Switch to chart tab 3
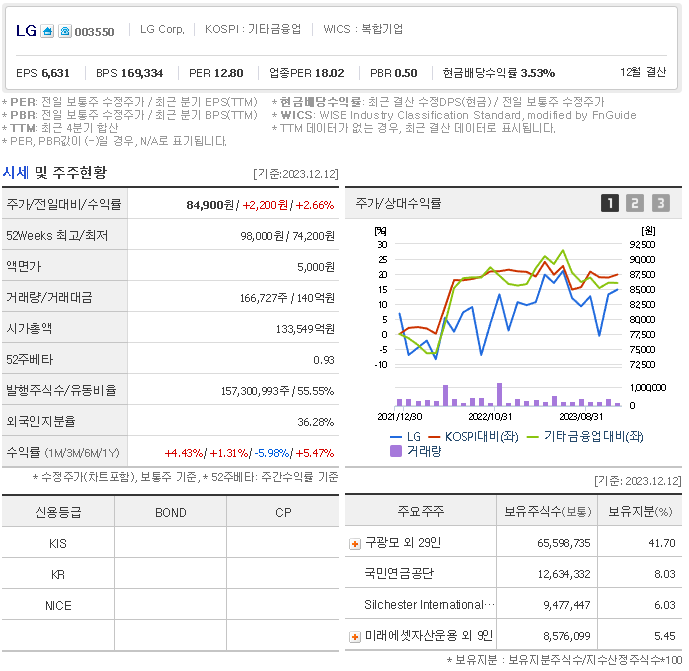Viewport: 689px width, 671px height. click(660, 203)
